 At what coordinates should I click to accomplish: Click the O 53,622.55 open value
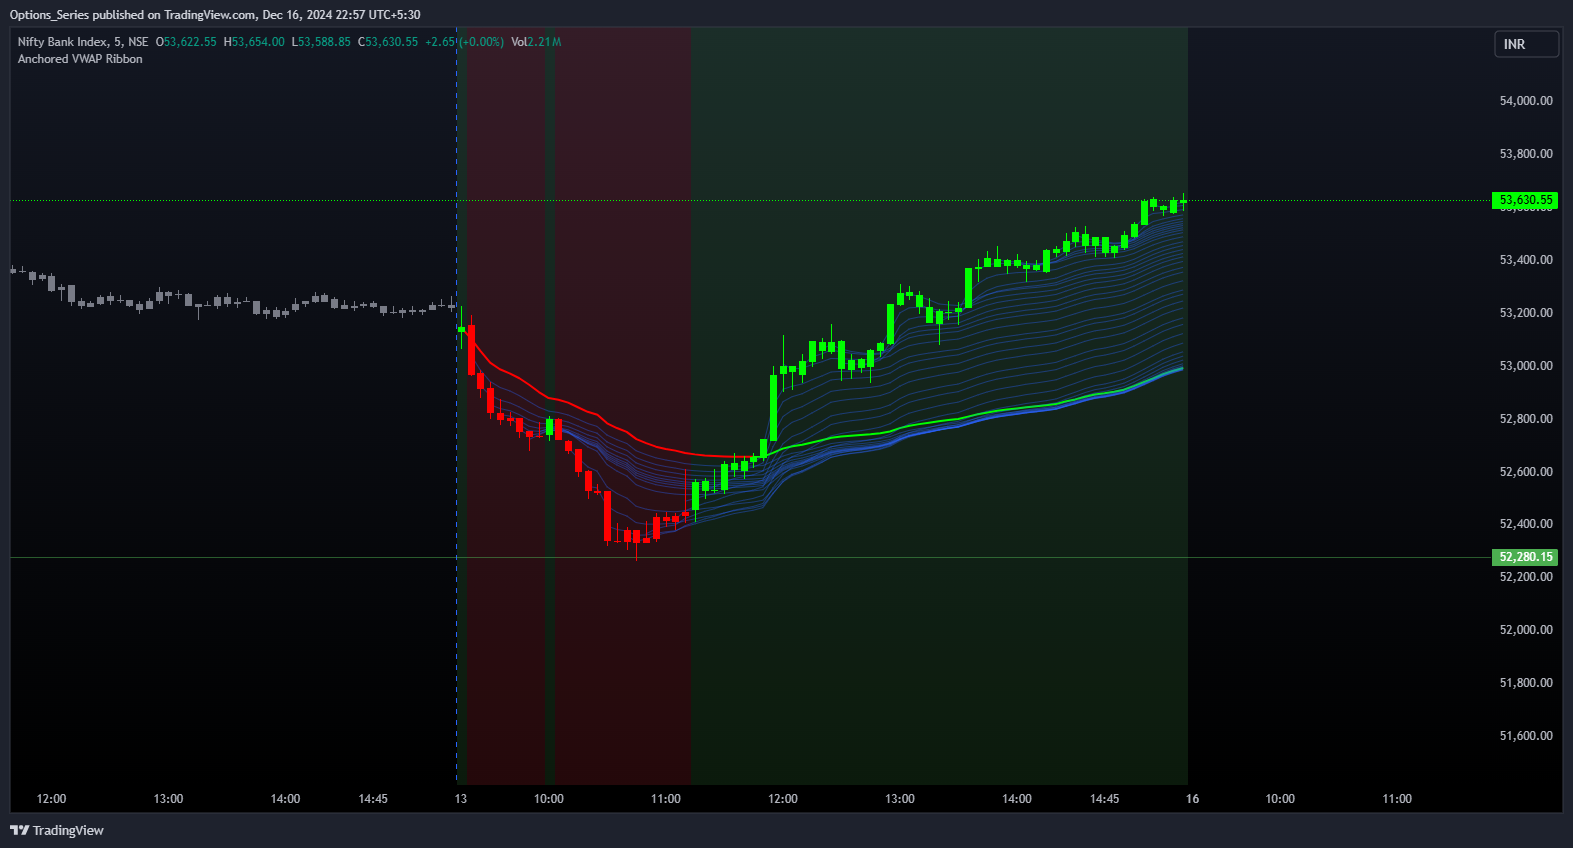pyautogui.click(x=186, y=42)
